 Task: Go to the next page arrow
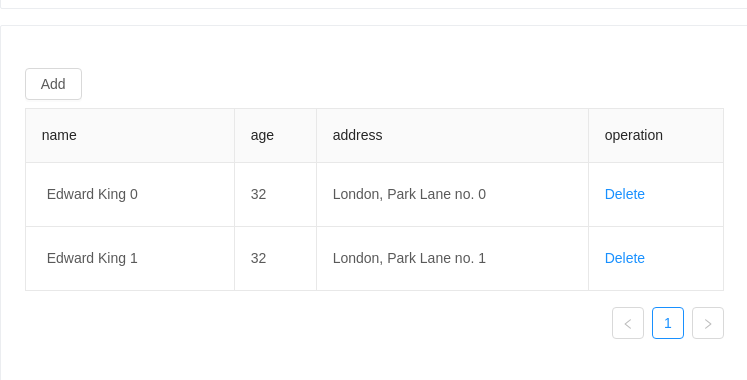708,323
